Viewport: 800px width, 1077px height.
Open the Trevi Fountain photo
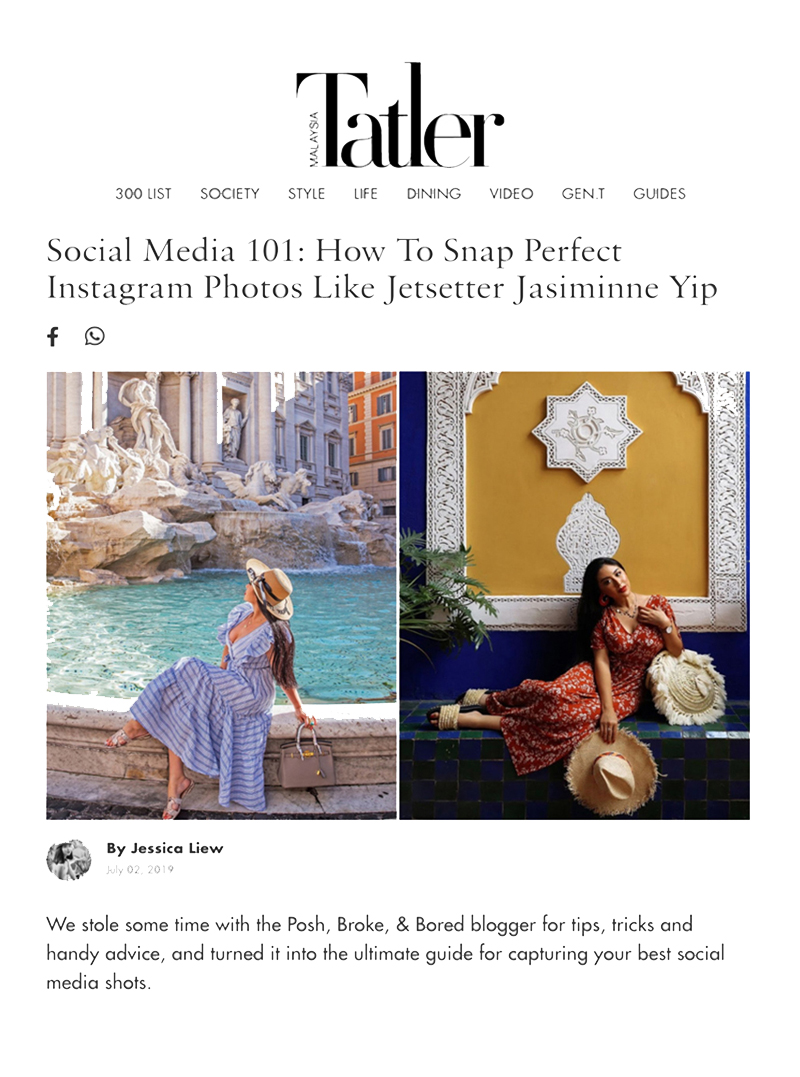[222, 596]
